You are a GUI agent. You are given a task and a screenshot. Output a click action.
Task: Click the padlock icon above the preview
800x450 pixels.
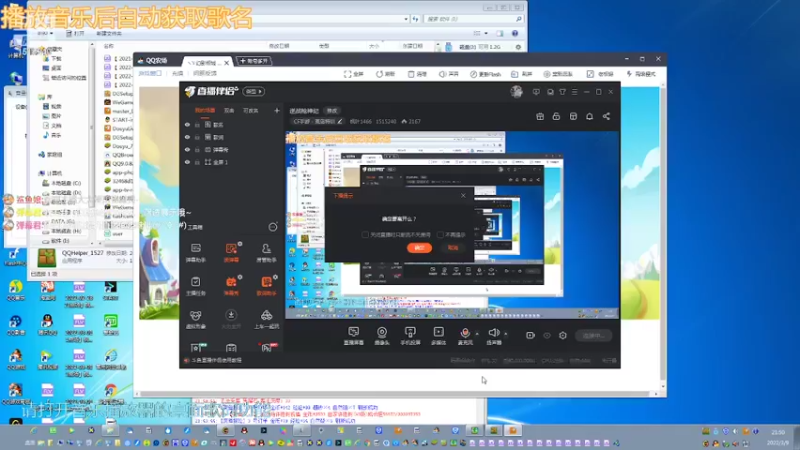[x=556, y=116]
